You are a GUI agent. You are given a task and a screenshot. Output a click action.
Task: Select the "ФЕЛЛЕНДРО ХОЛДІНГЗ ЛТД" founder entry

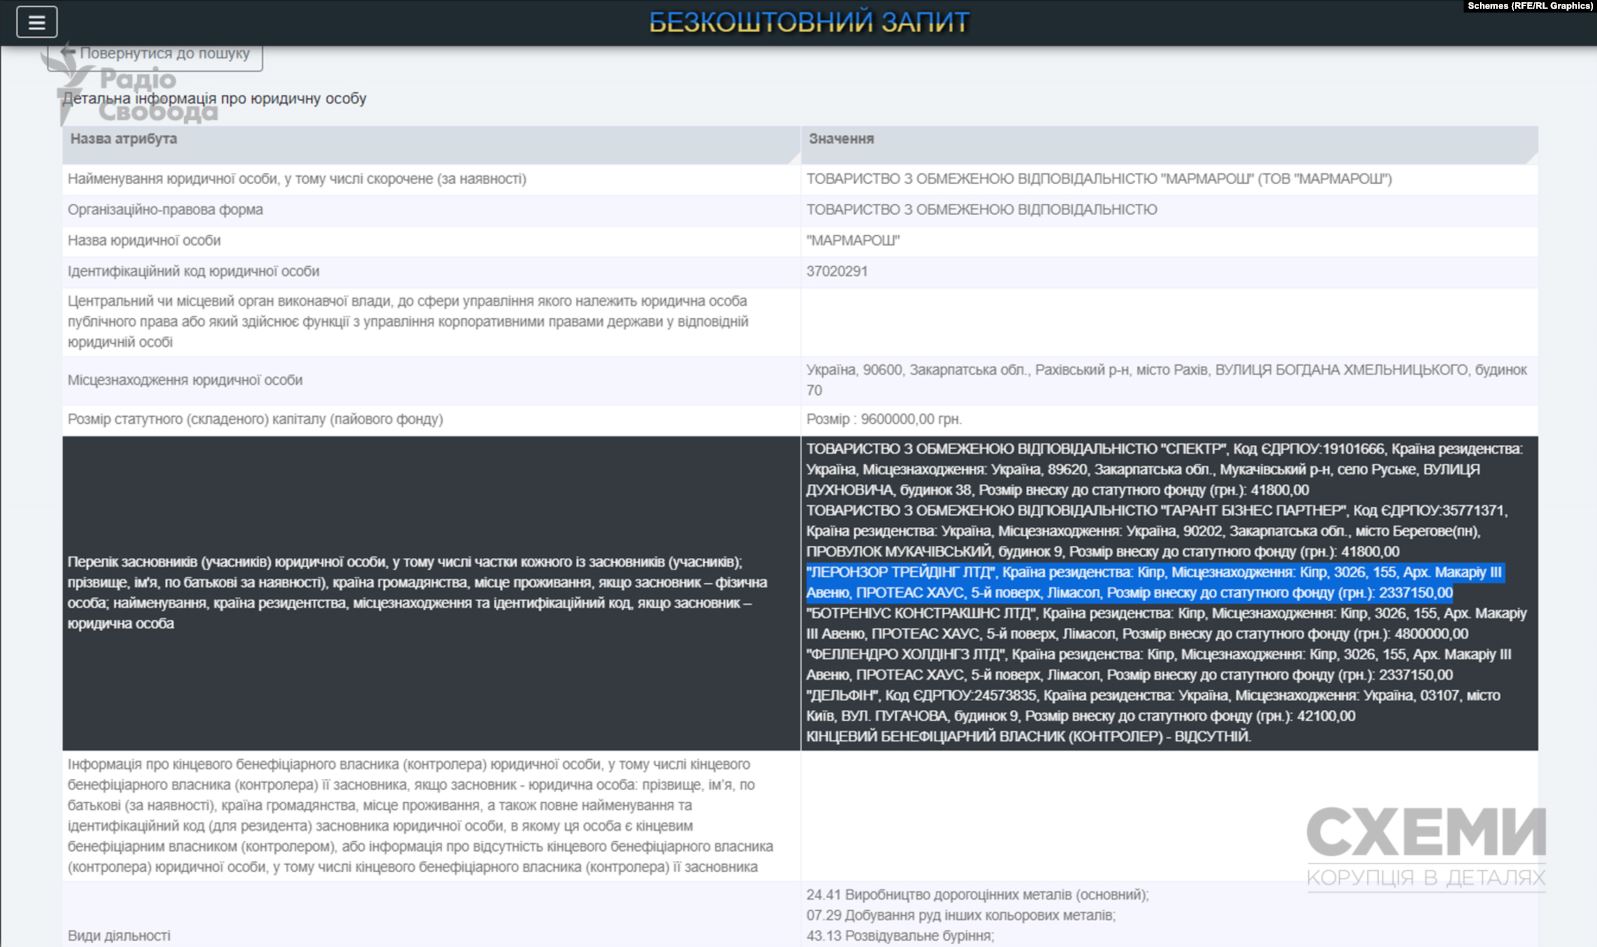click(x=1159, y=665)
